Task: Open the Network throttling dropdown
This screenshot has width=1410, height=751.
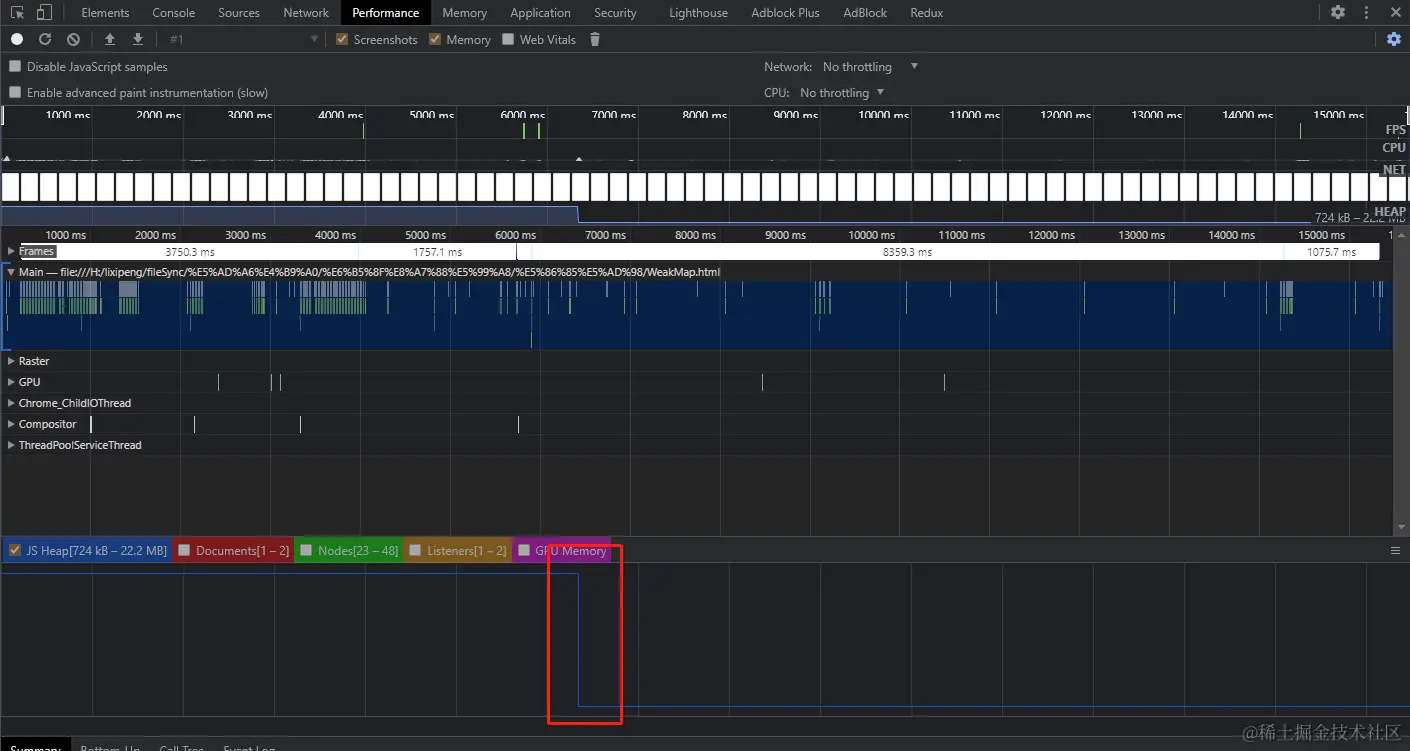Action: click(870, 66)
